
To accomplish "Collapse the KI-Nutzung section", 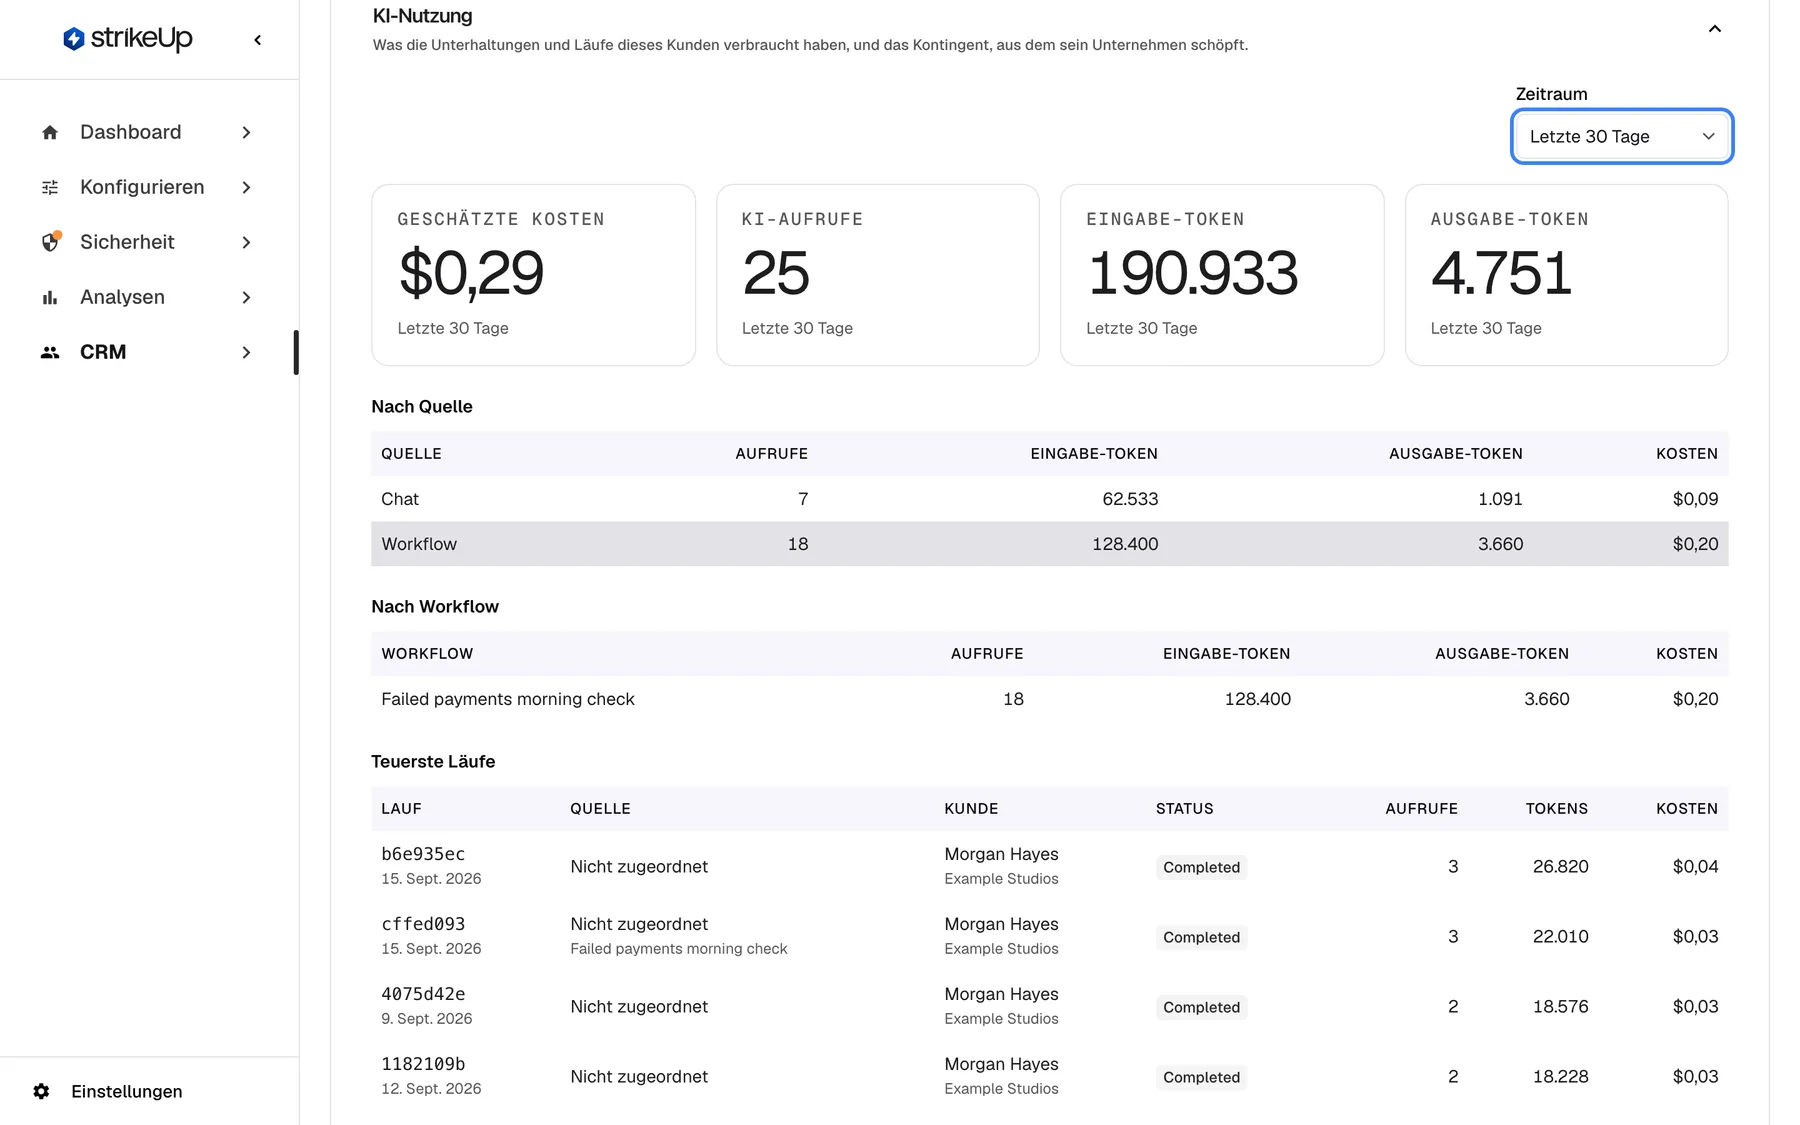I will pos(1714,29).
